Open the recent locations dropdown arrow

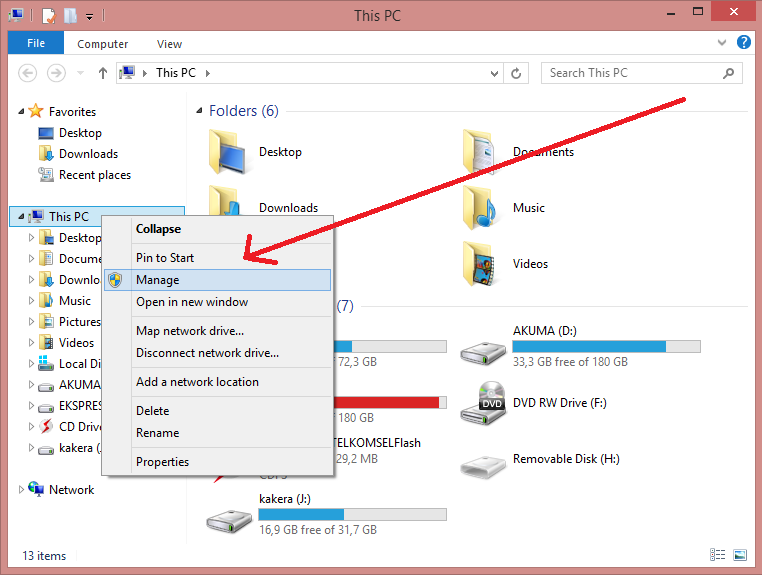tap(81, 73)
